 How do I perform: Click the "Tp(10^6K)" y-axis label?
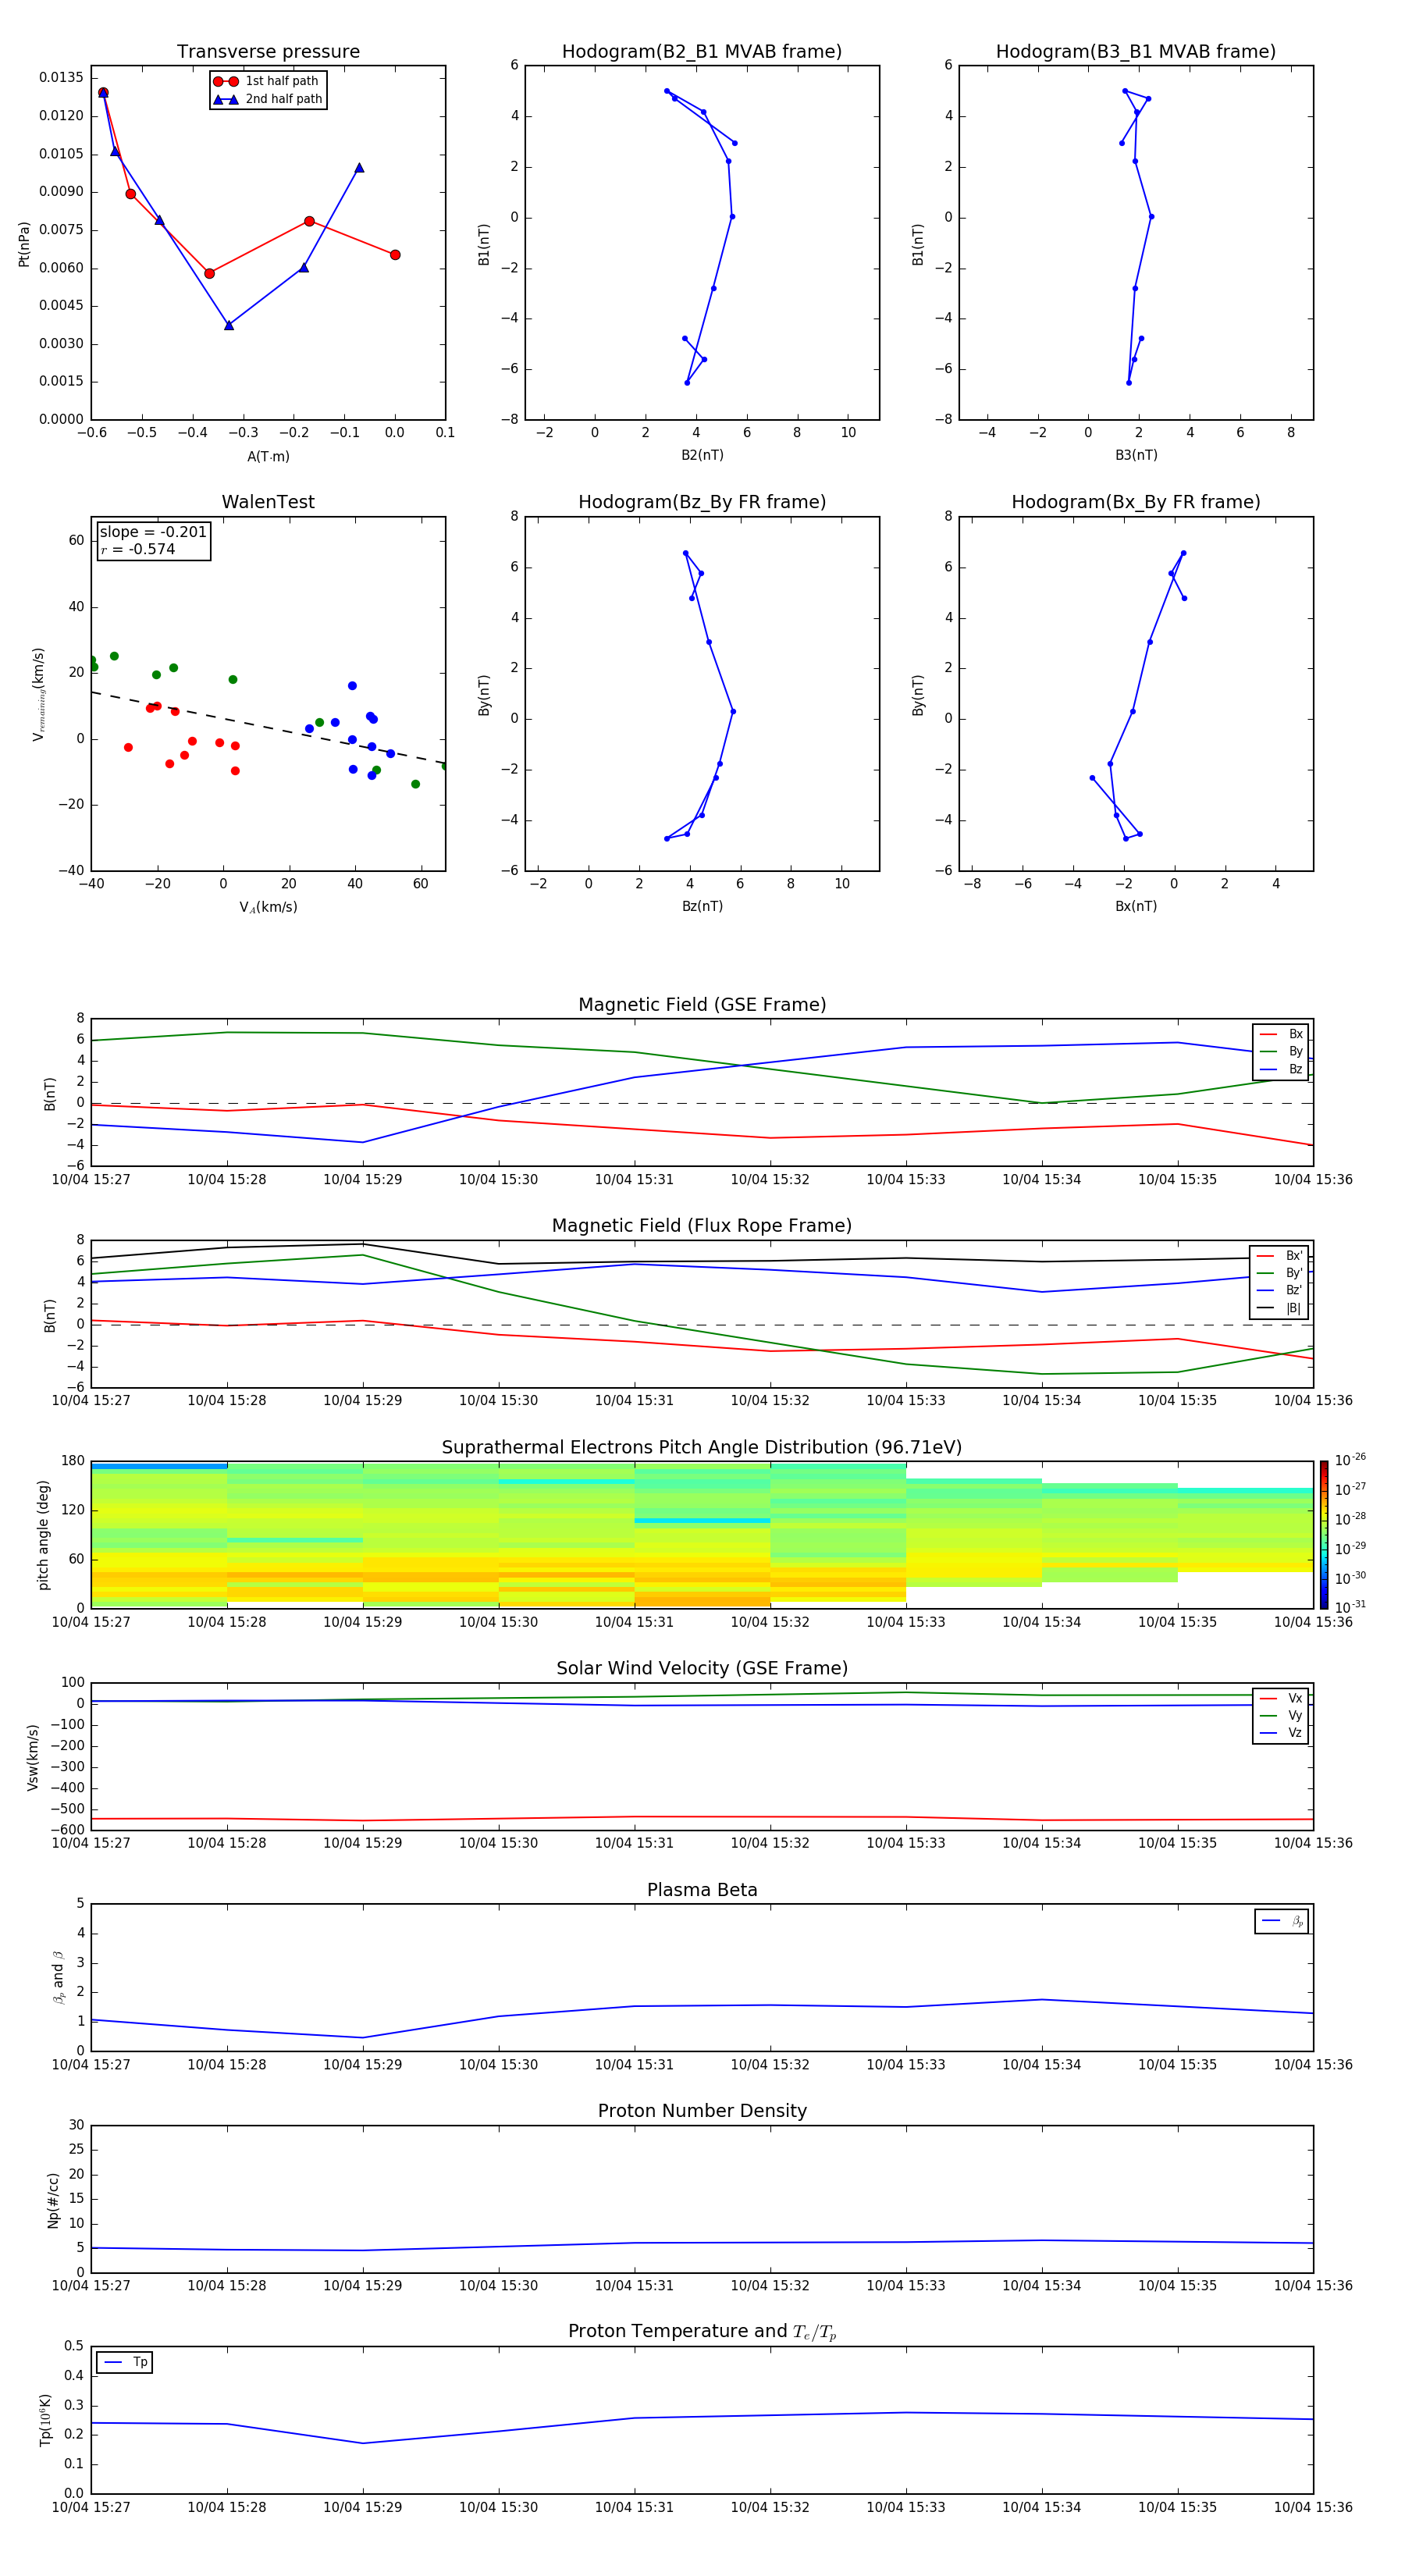tap(45, 2420)
